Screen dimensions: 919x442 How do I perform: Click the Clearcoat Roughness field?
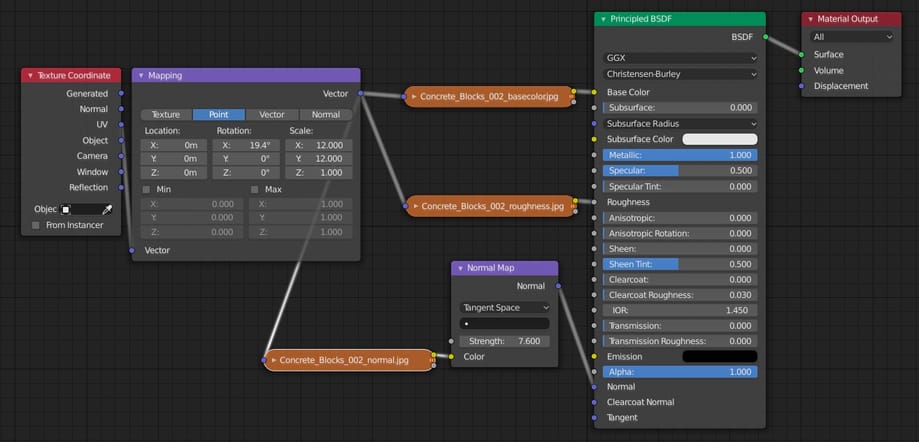click(680, 295)
